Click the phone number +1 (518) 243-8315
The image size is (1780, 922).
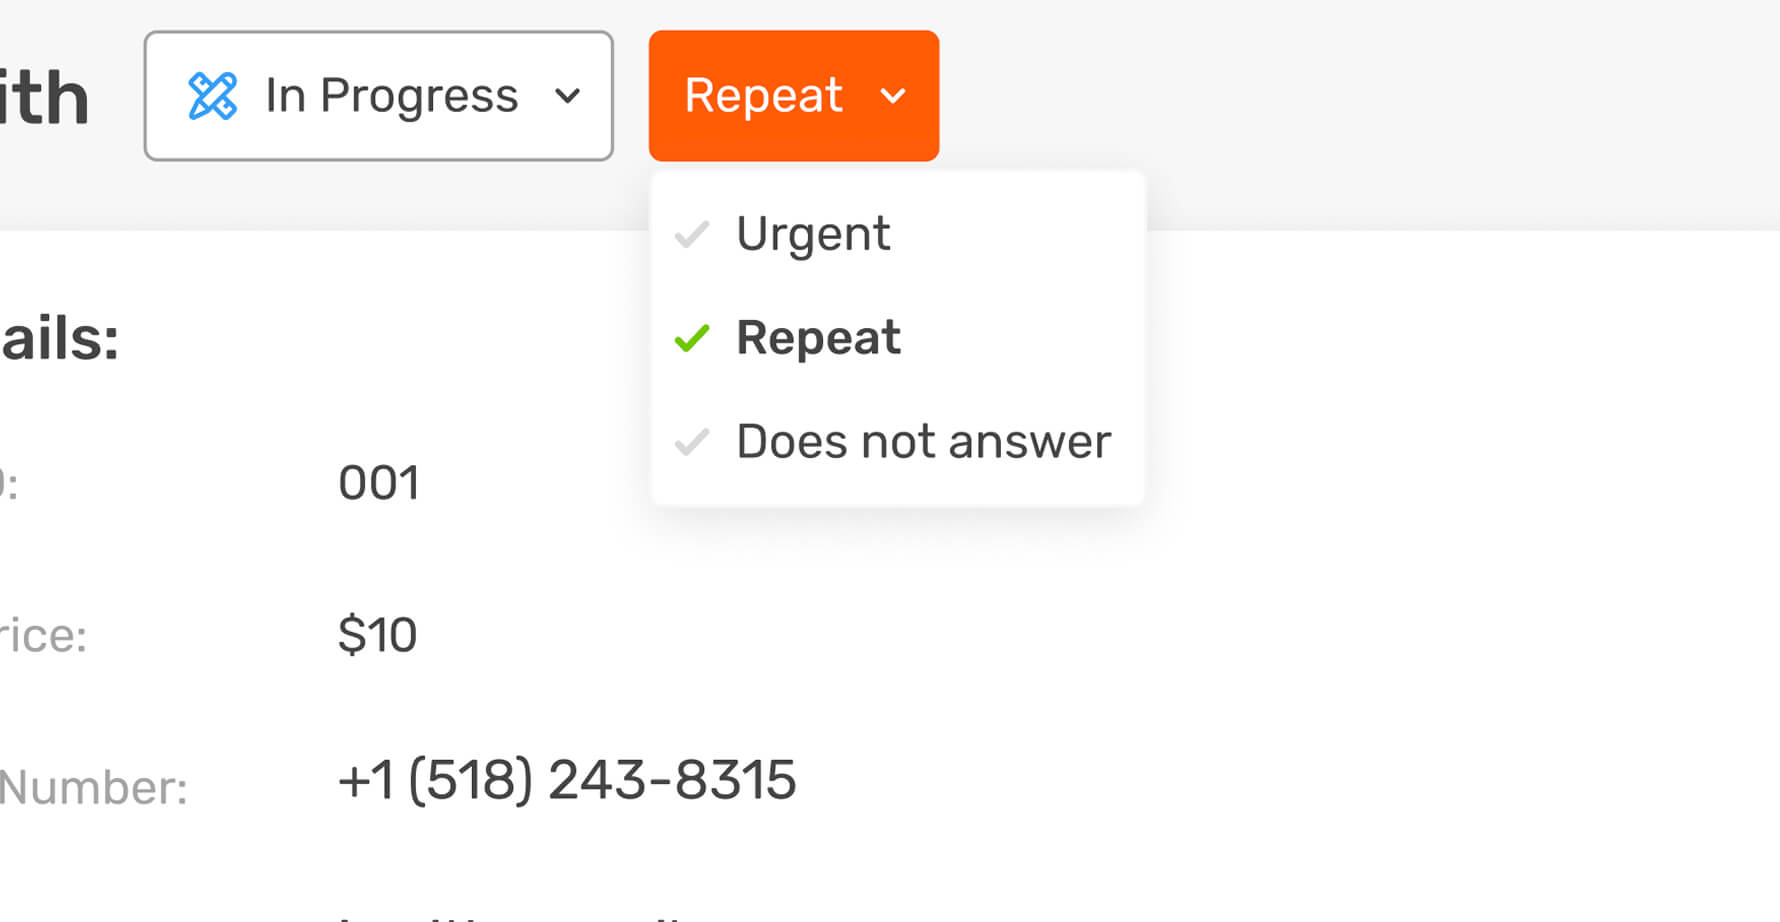[566, 780]
